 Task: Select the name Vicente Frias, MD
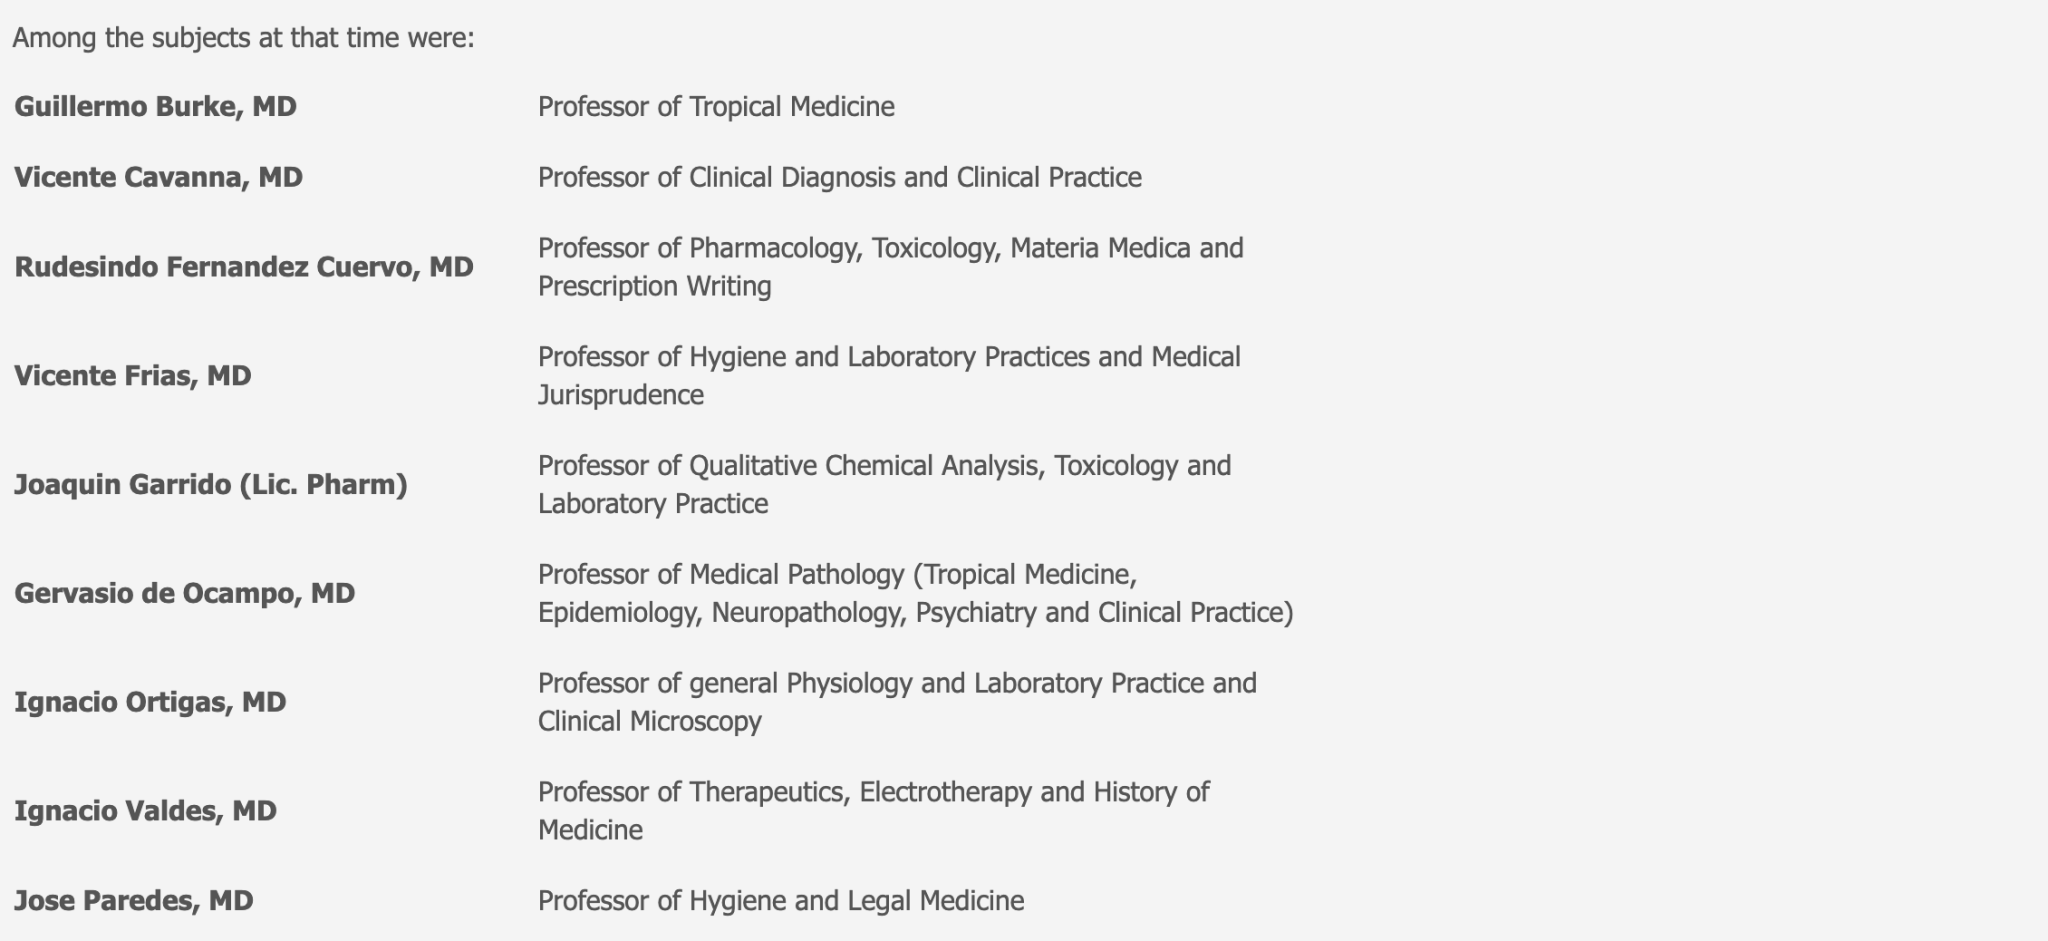(133, 376)
